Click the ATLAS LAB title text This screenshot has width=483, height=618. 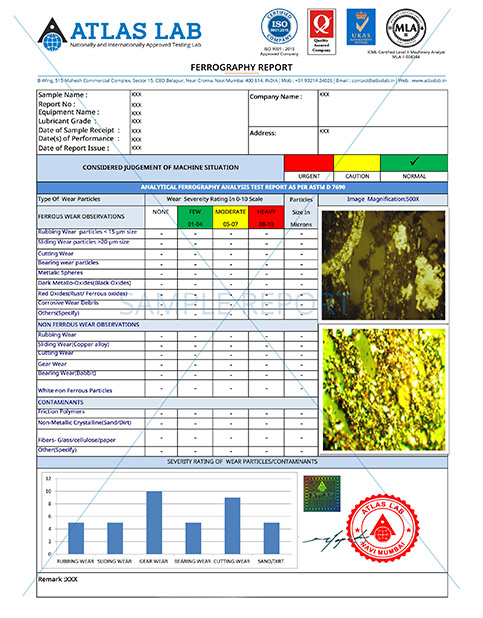[136, 31]
